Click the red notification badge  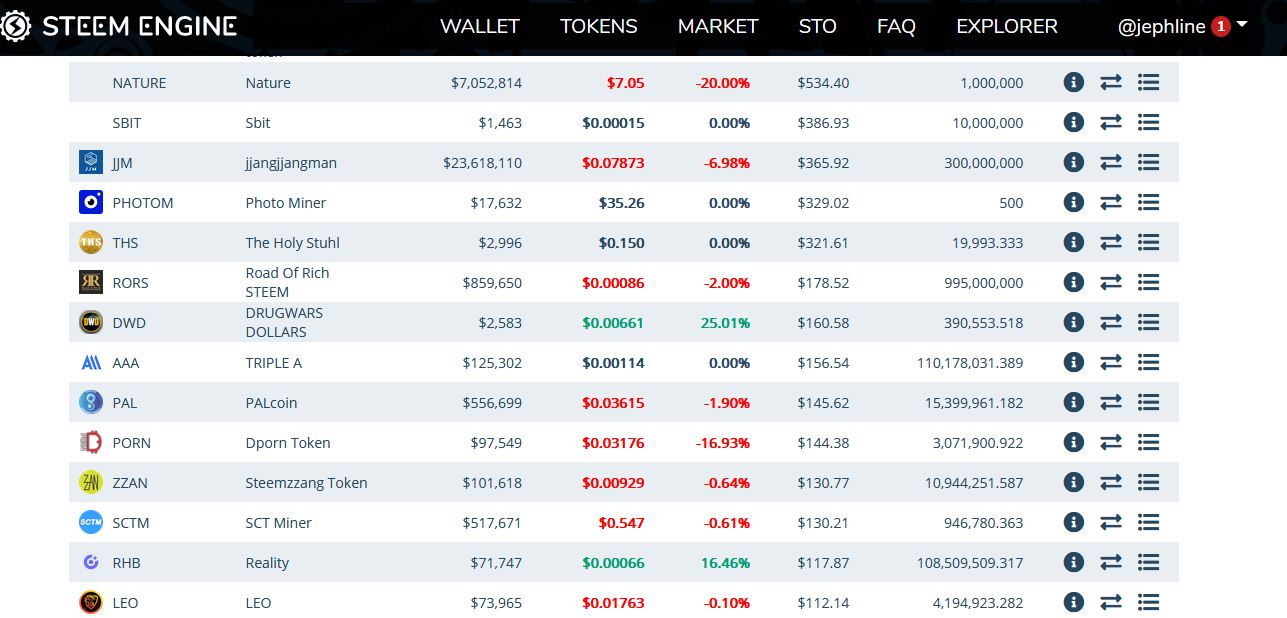pyautogui.click(x=1220, y=27)
